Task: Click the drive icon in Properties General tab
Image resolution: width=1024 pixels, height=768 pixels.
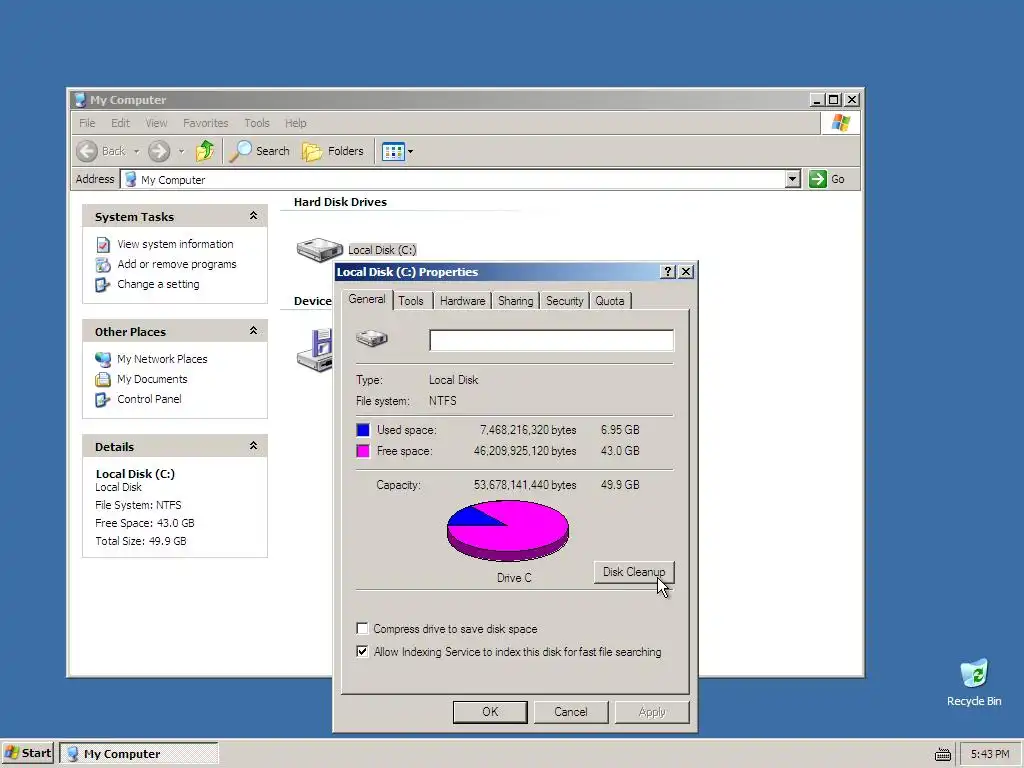Action: point(372,338)
